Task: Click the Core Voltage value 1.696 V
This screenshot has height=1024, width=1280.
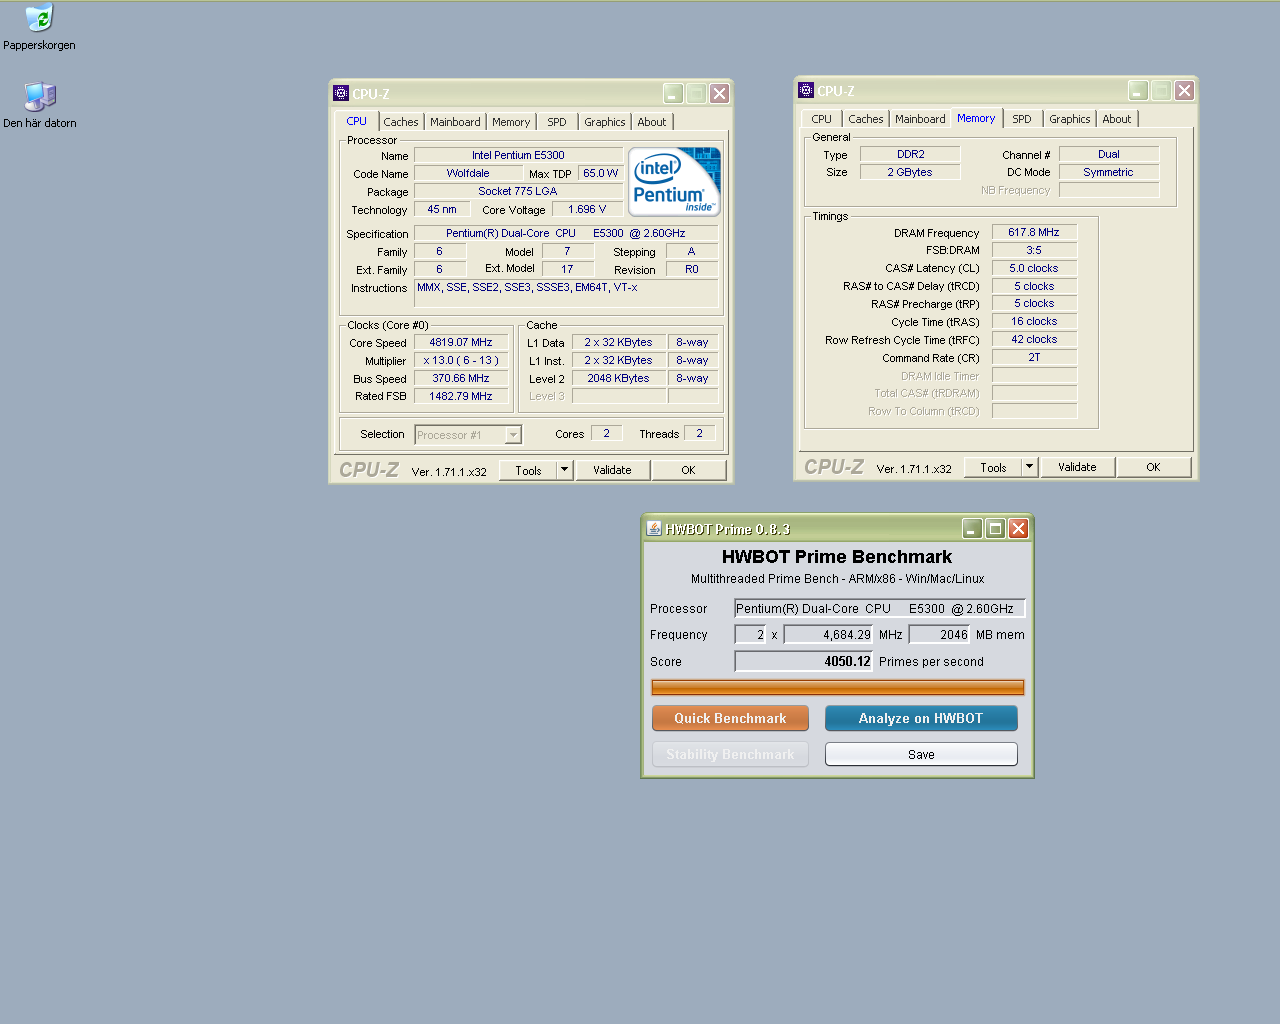Action: tap(587, 209)
